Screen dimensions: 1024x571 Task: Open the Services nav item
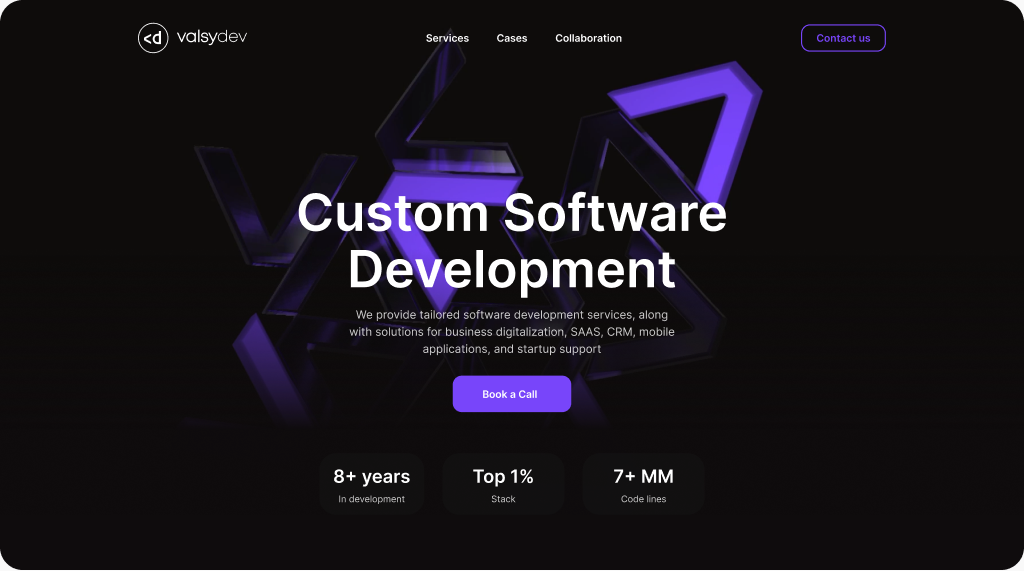tap(447, 38)
